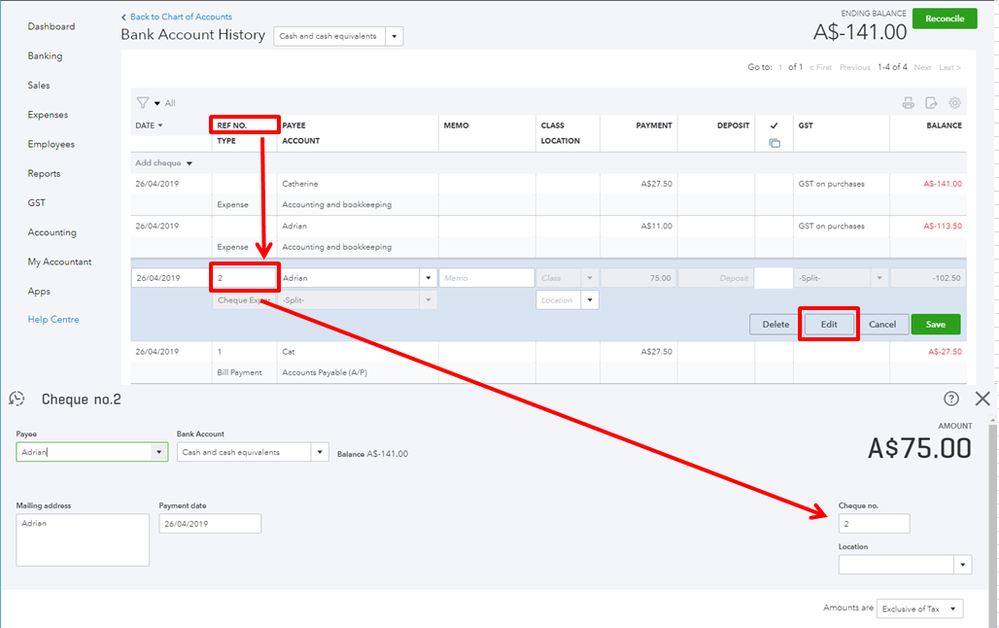Screen dimensions: 999x628
Task: Open Employees in the sidebar
Action: 51,144
